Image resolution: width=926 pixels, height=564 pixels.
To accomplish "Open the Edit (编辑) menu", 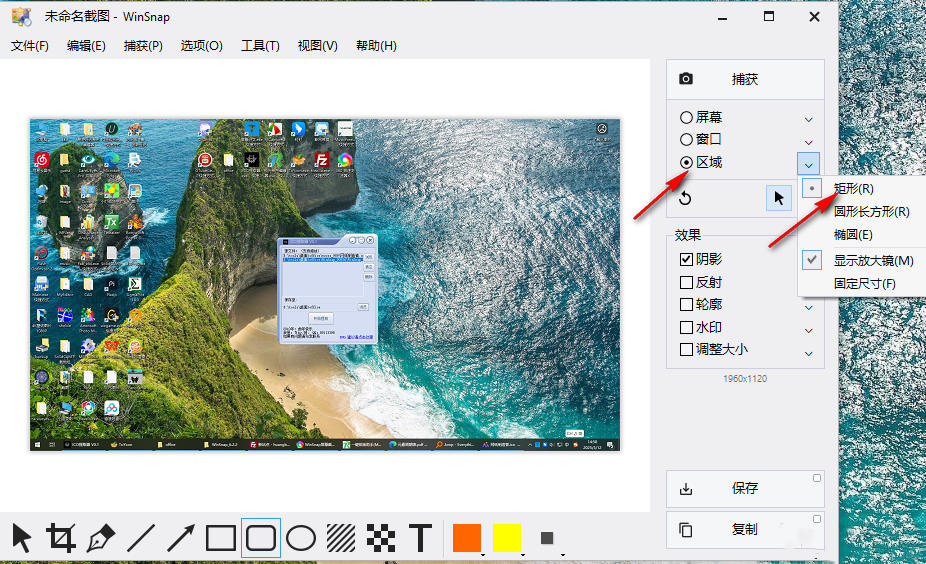I will point(86,45).
